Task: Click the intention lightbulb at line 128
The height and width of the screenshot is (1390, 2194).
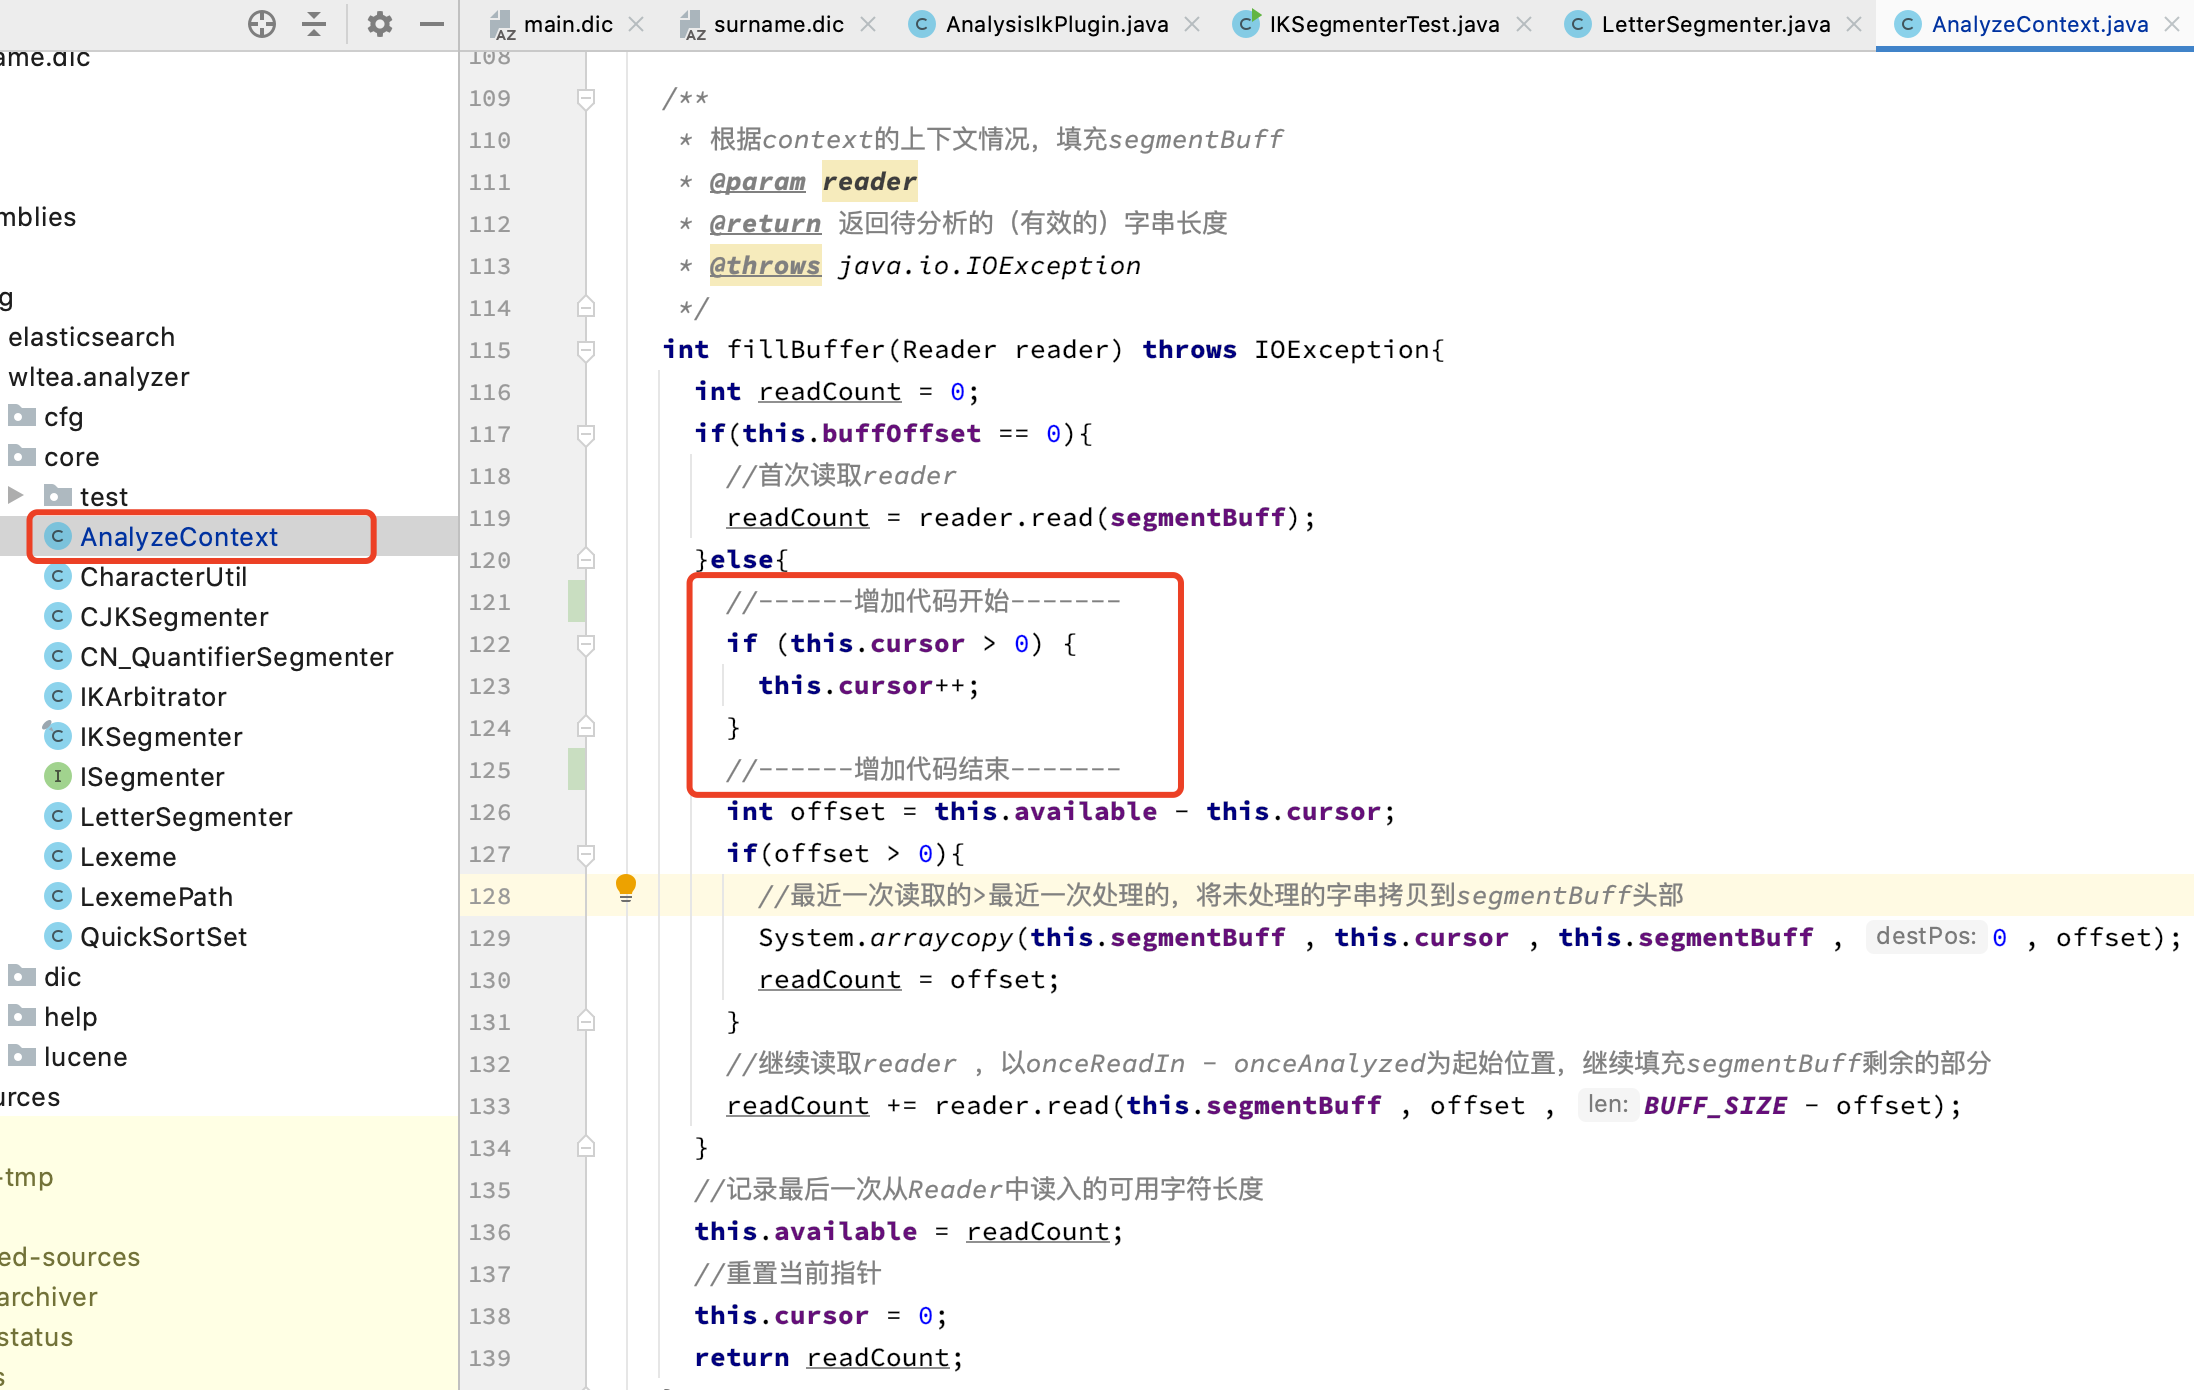Action: click(x=626, y=888)
